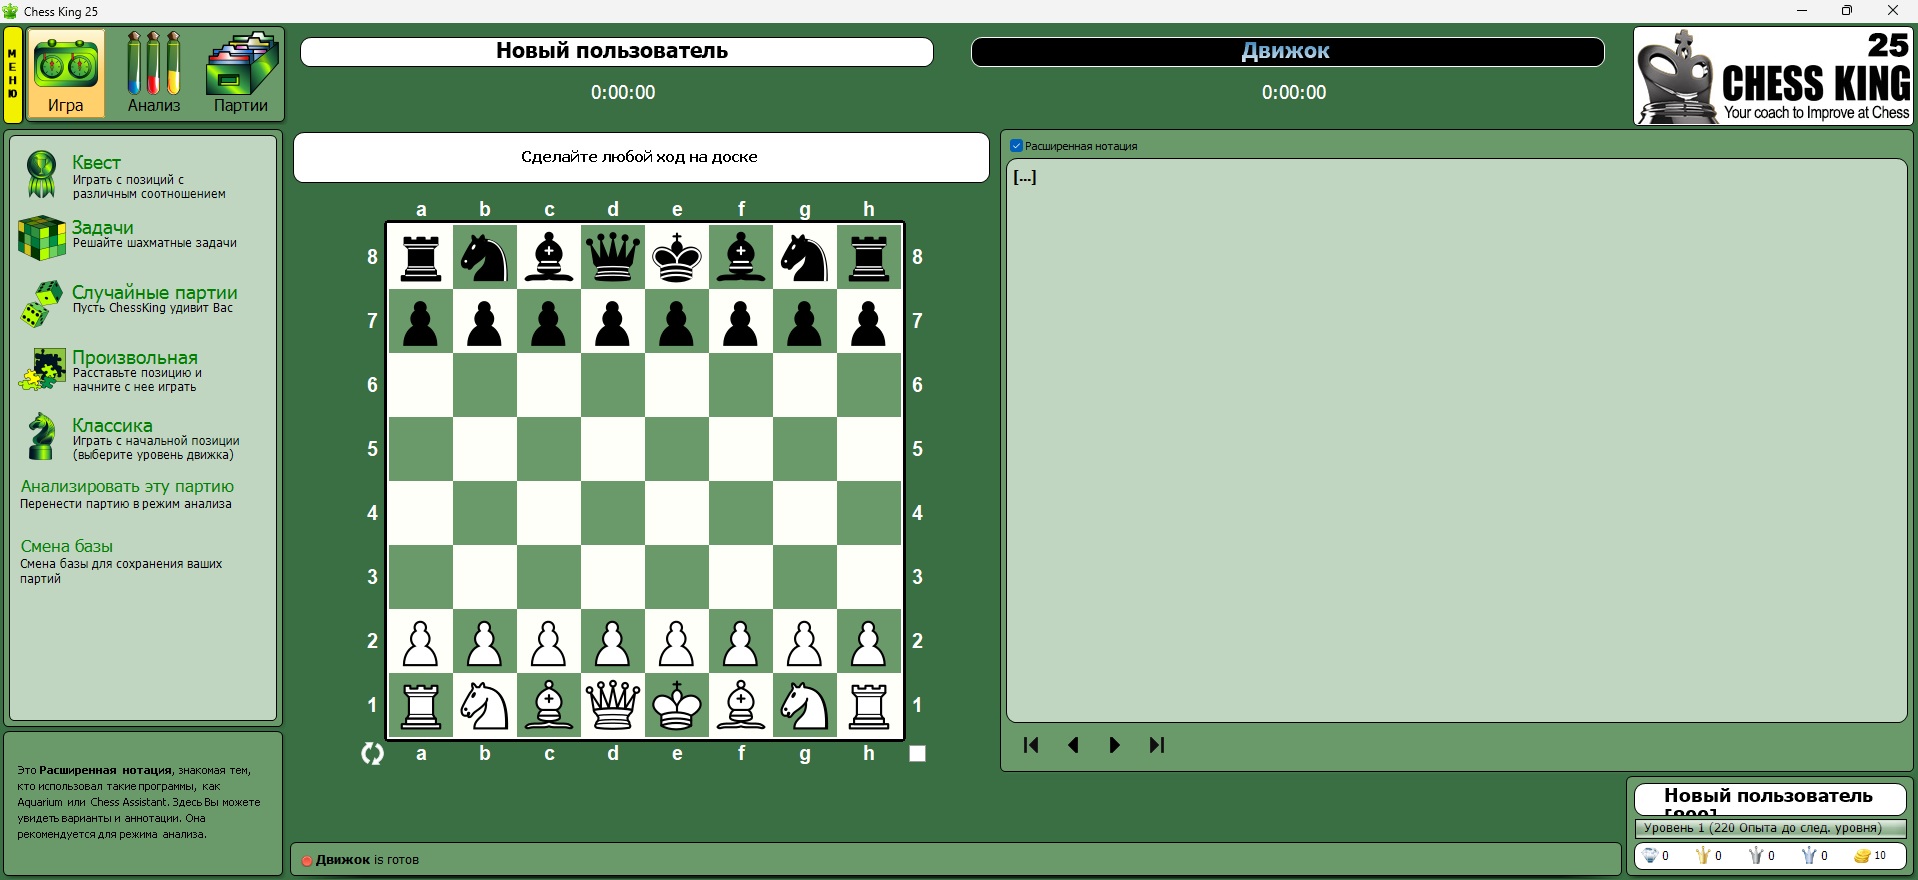Click the Случайные партии dice icon
The height and width of the screenshot is (880, 1918).
[x=41, y=303]
